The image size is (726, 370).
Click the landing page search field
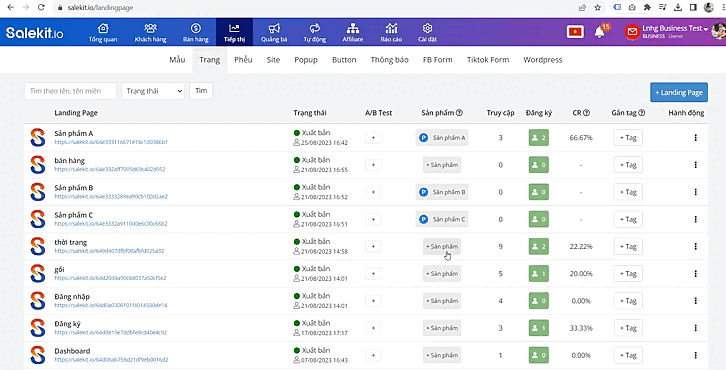[x=70, y=91]
